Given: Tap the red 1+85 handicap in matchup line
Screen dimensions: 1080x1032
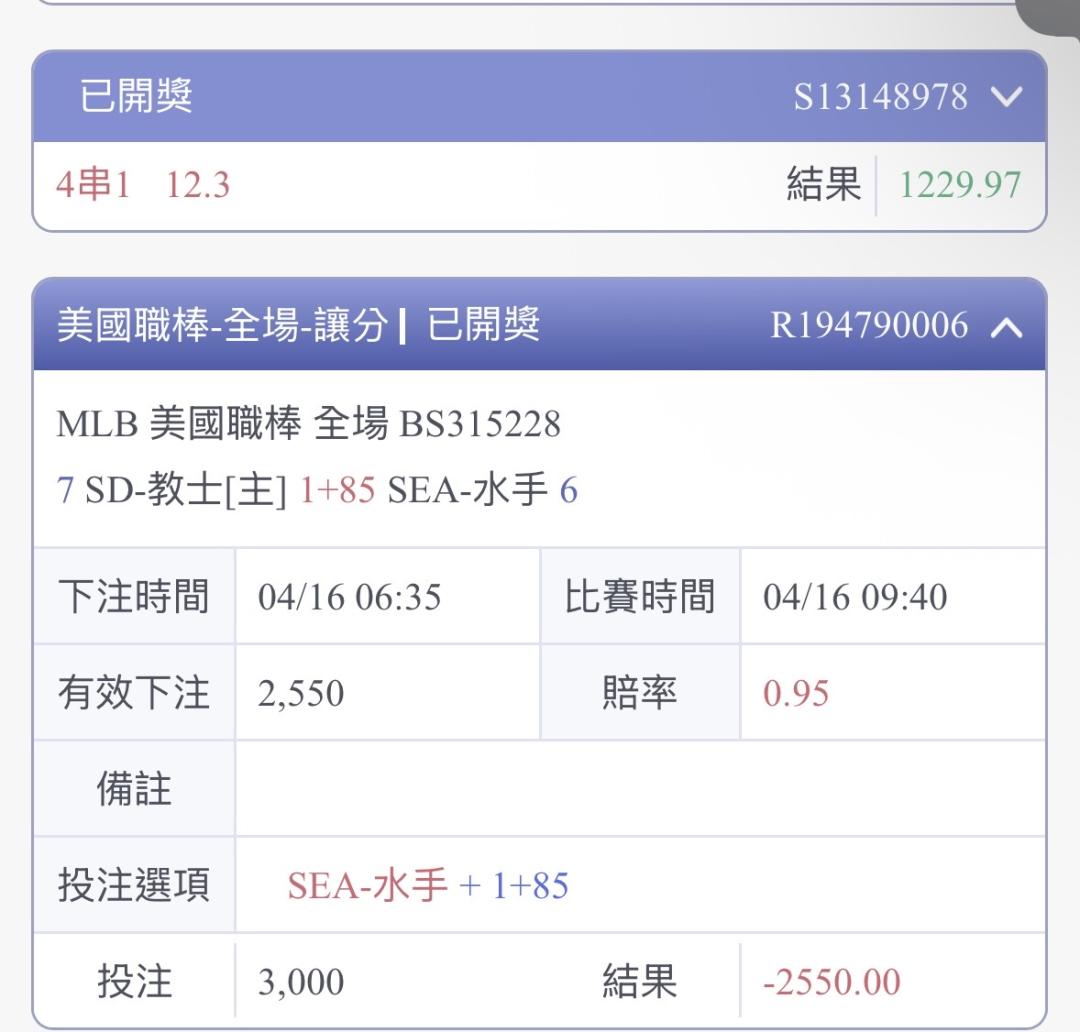Looking at the screenshot, I should 337,491.
